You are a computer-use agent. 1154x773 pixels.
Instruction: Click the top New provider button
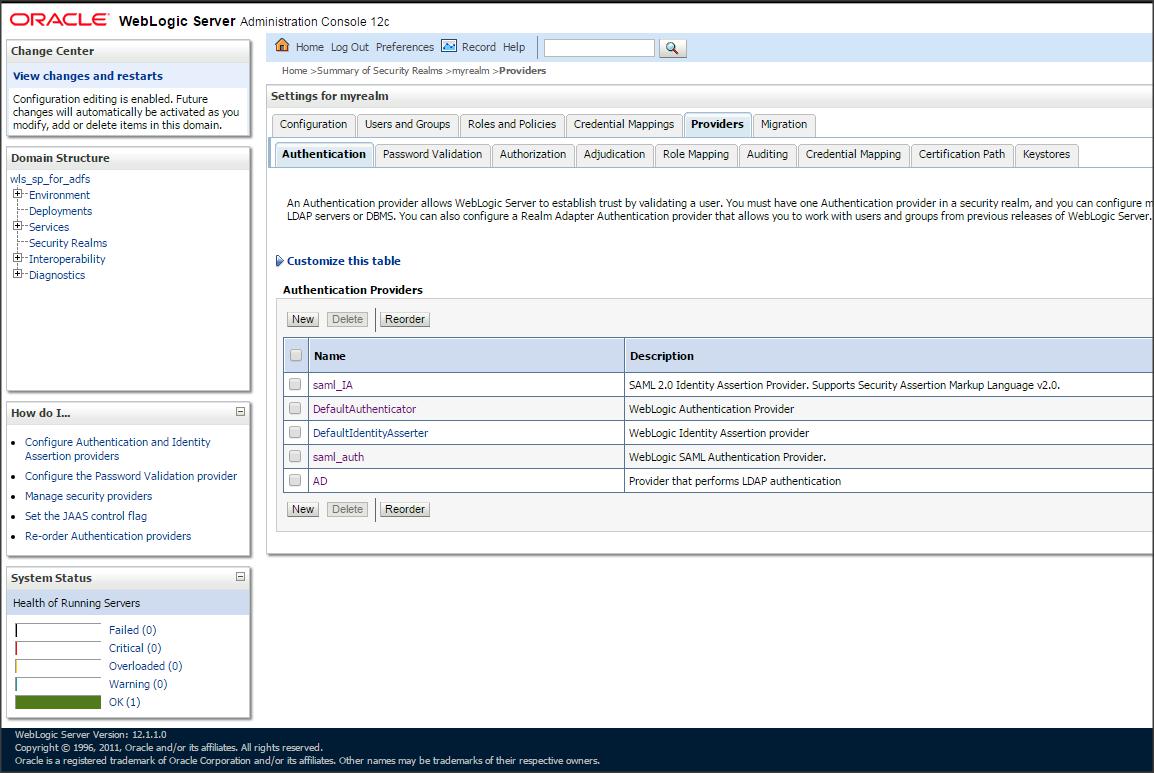pos(302,319)
